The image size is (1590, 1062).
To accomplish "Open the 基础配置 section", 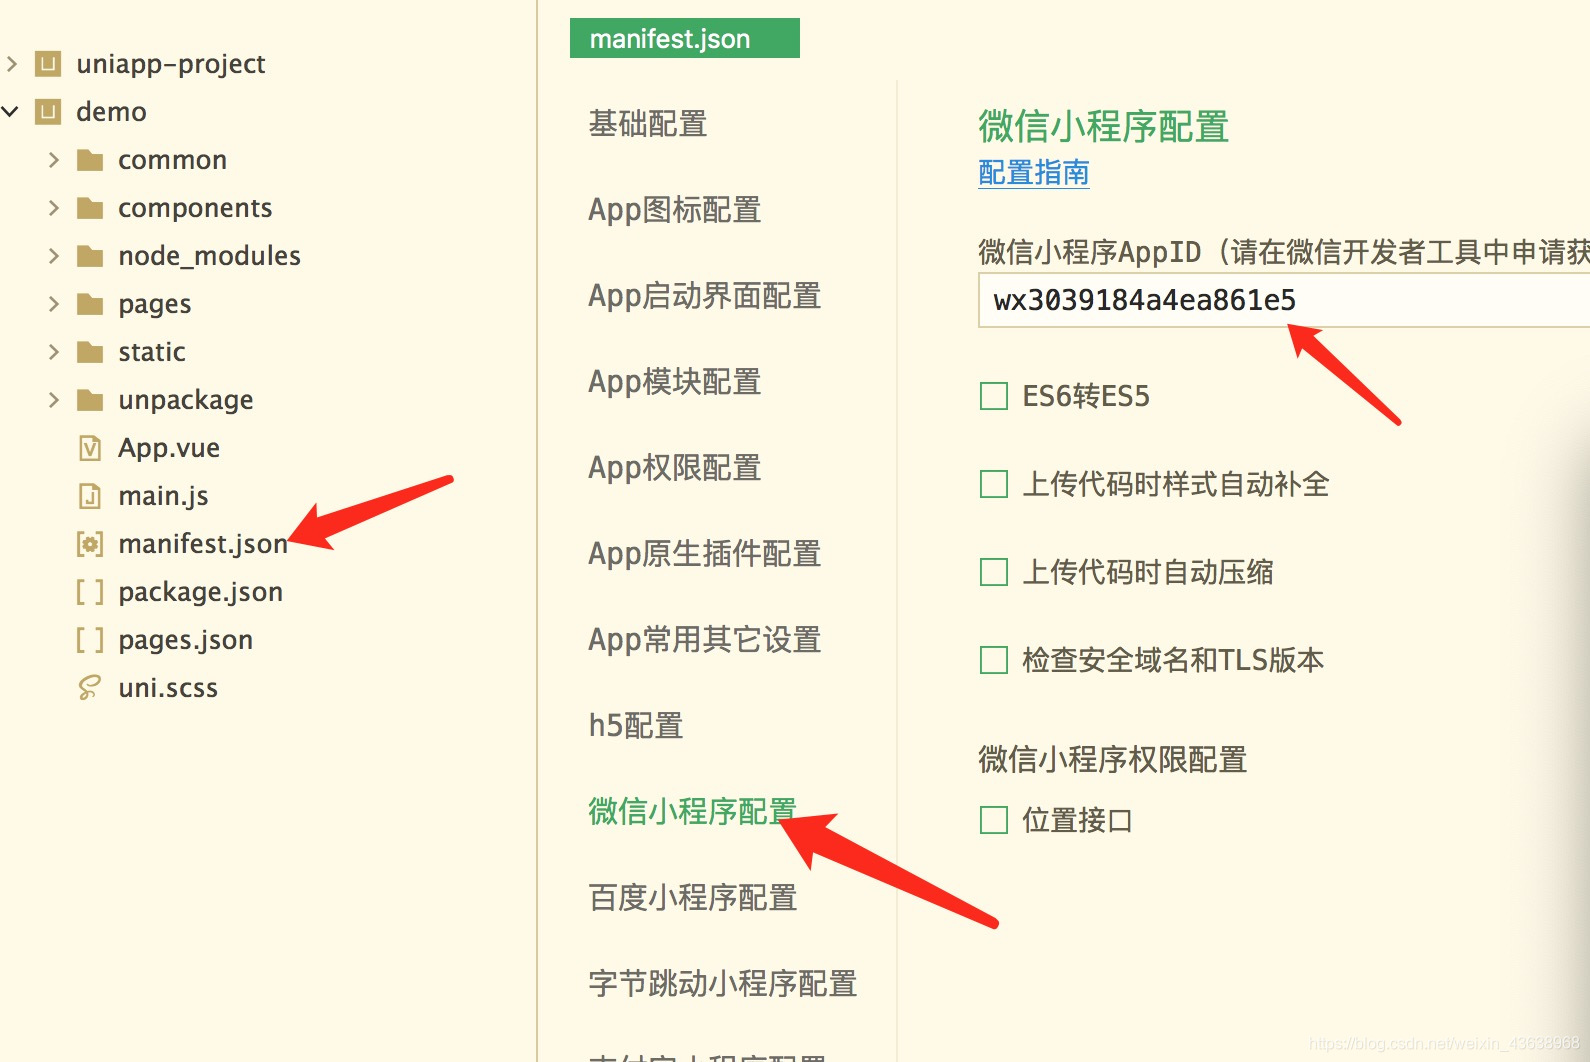I will (x=648, y=124).
